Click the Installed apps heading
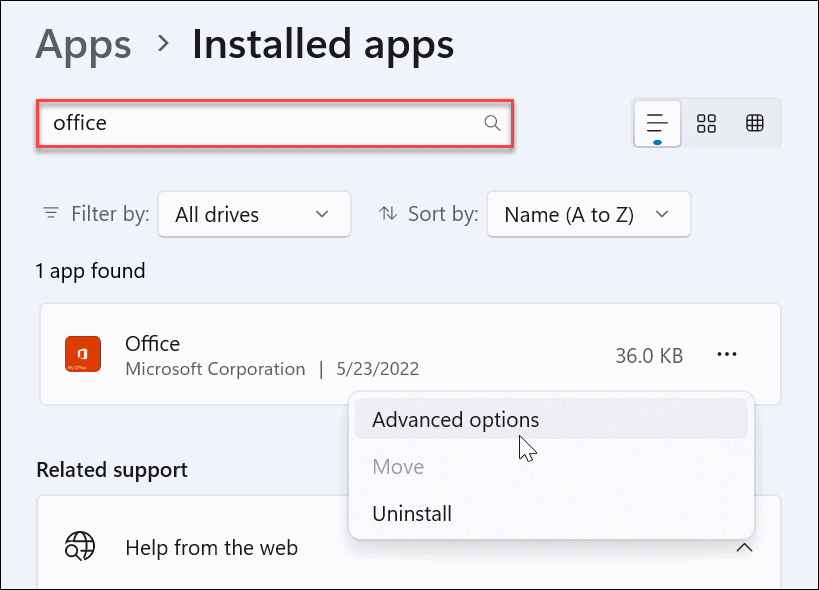Viewport: 819px width, 590px height. 322,44
